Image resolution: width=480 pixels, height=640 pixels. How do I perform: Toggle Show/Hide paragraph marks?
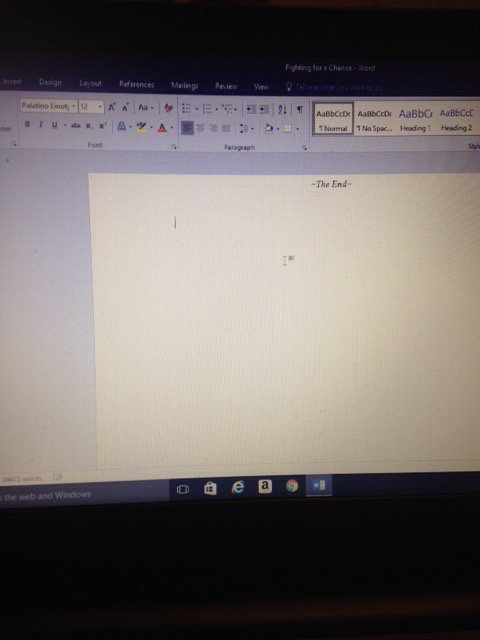300,109
